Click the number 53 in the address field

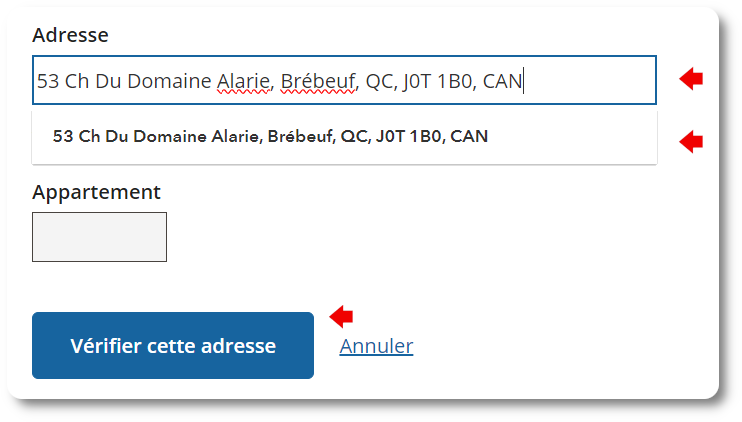pyautogui.click(x=48, y=81)
